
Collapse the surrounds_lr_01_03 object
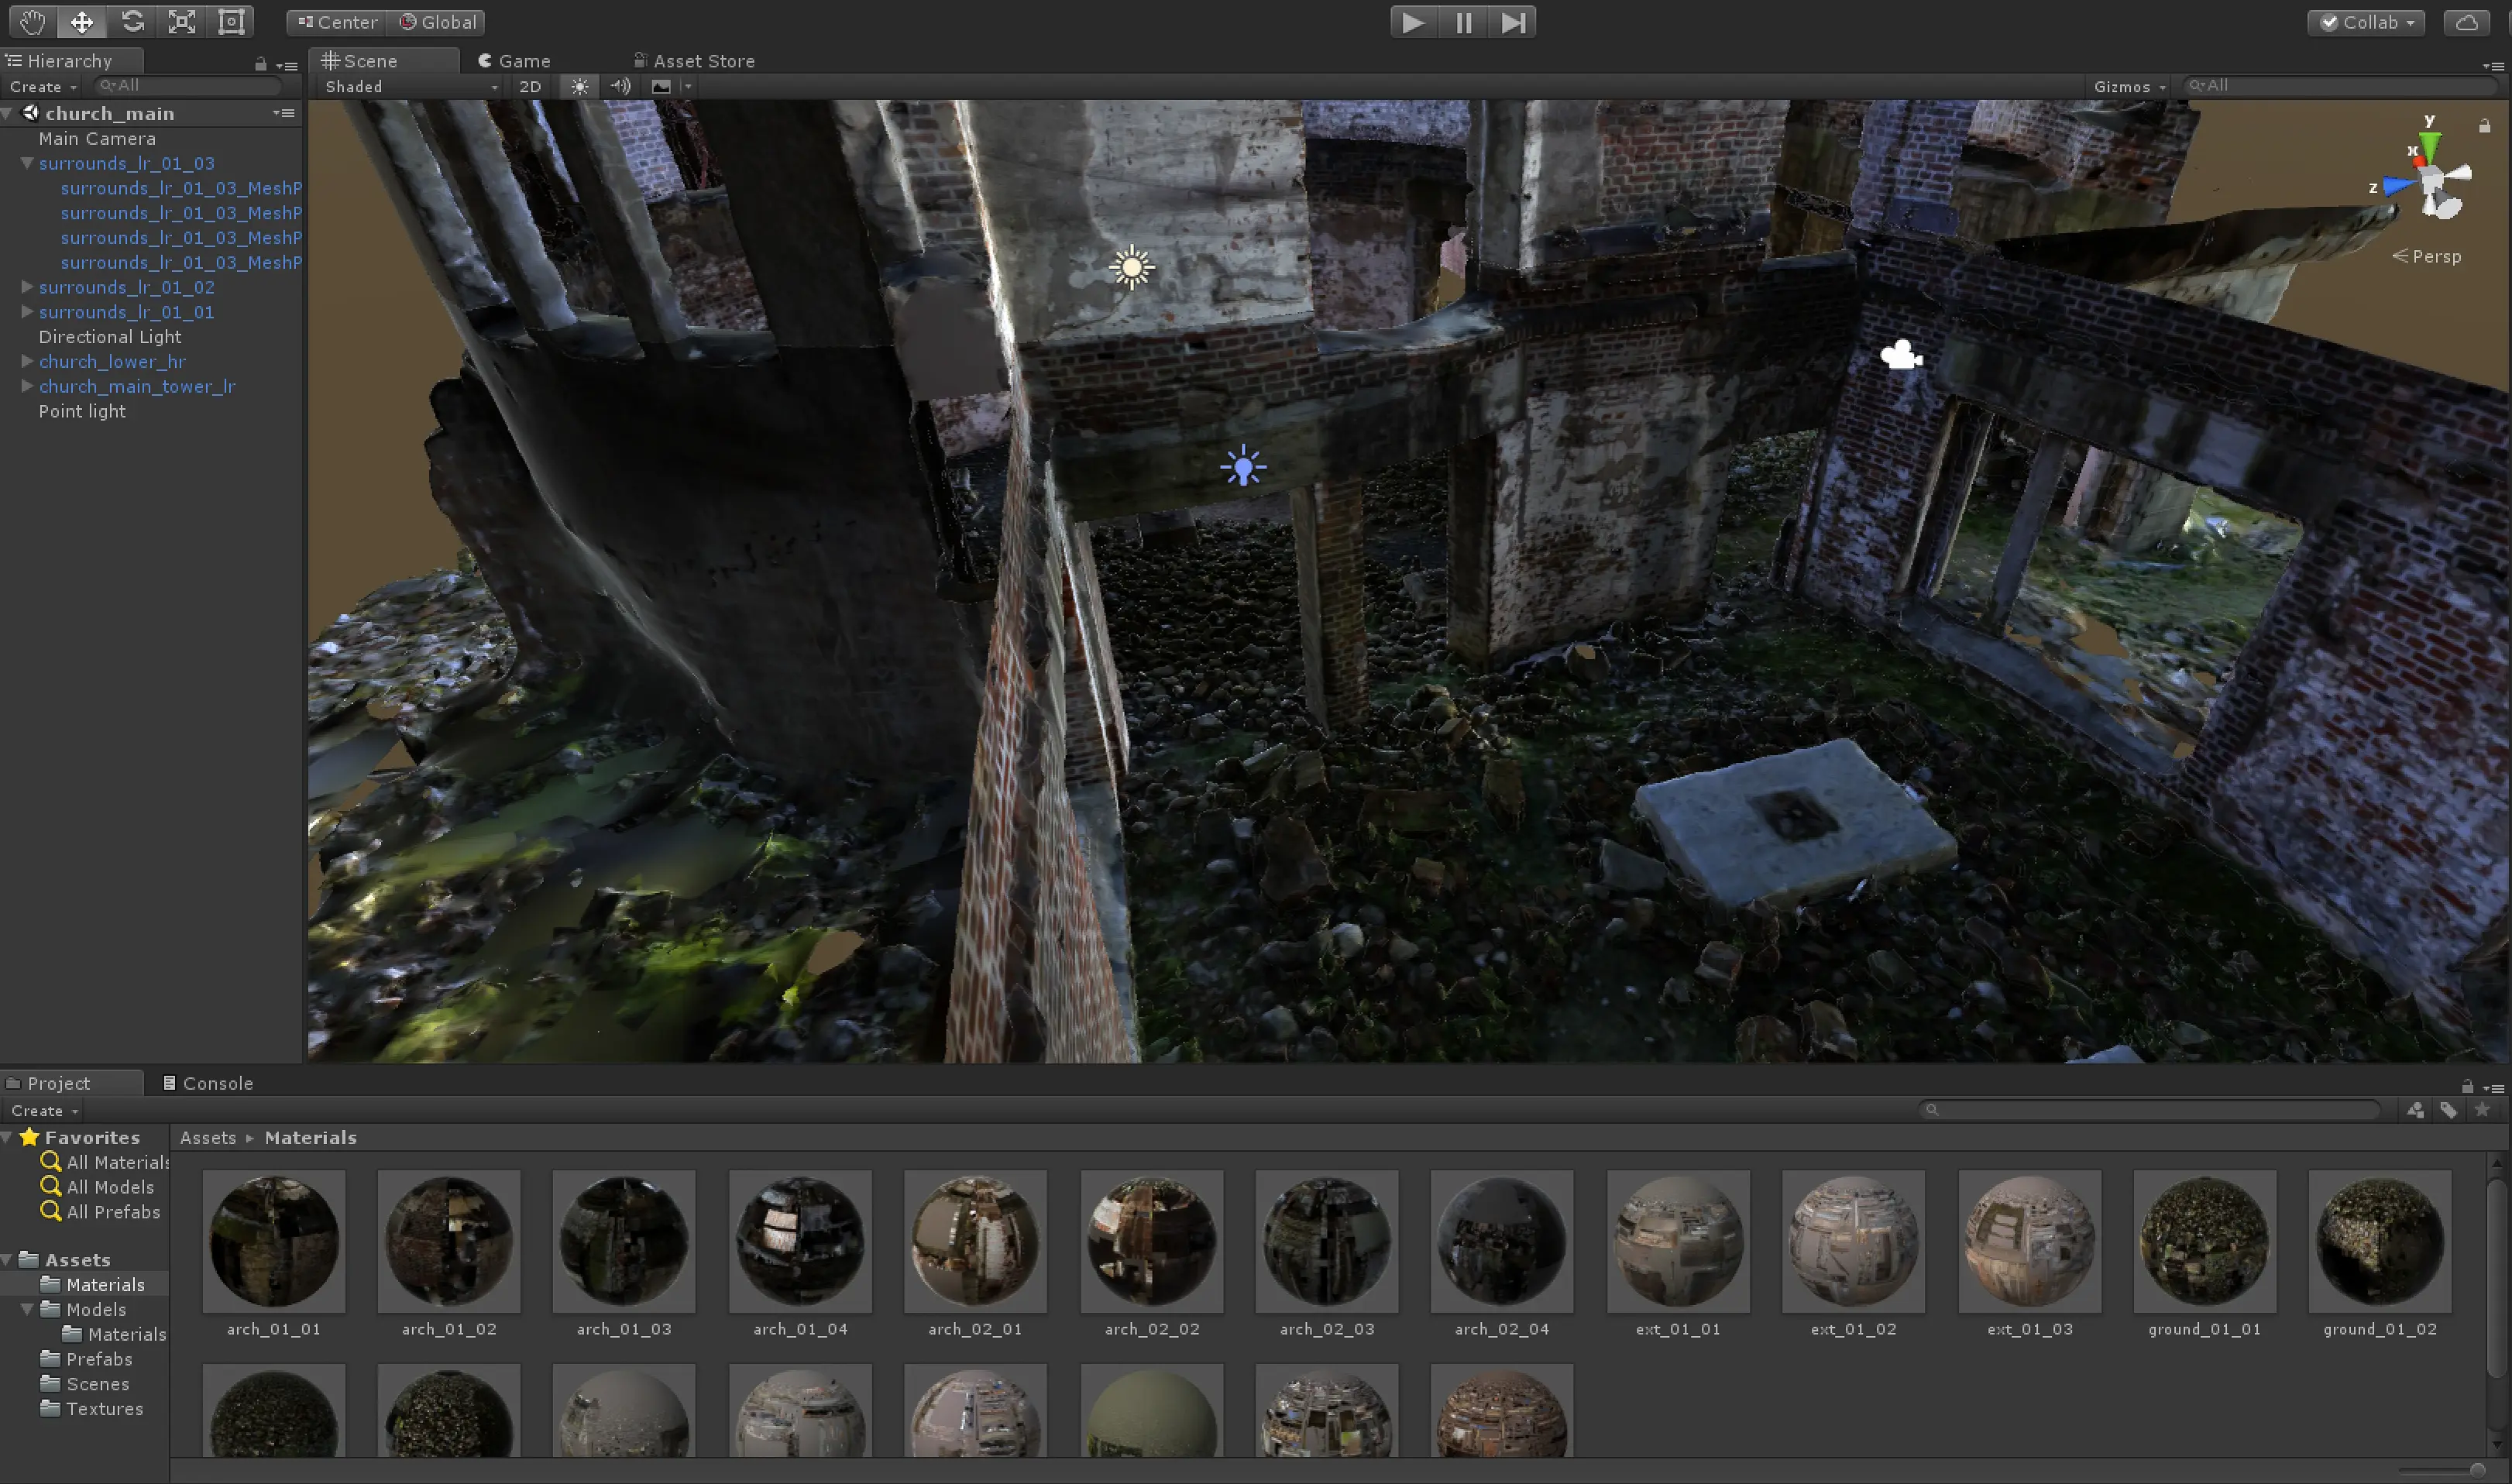tap(27, 163)
